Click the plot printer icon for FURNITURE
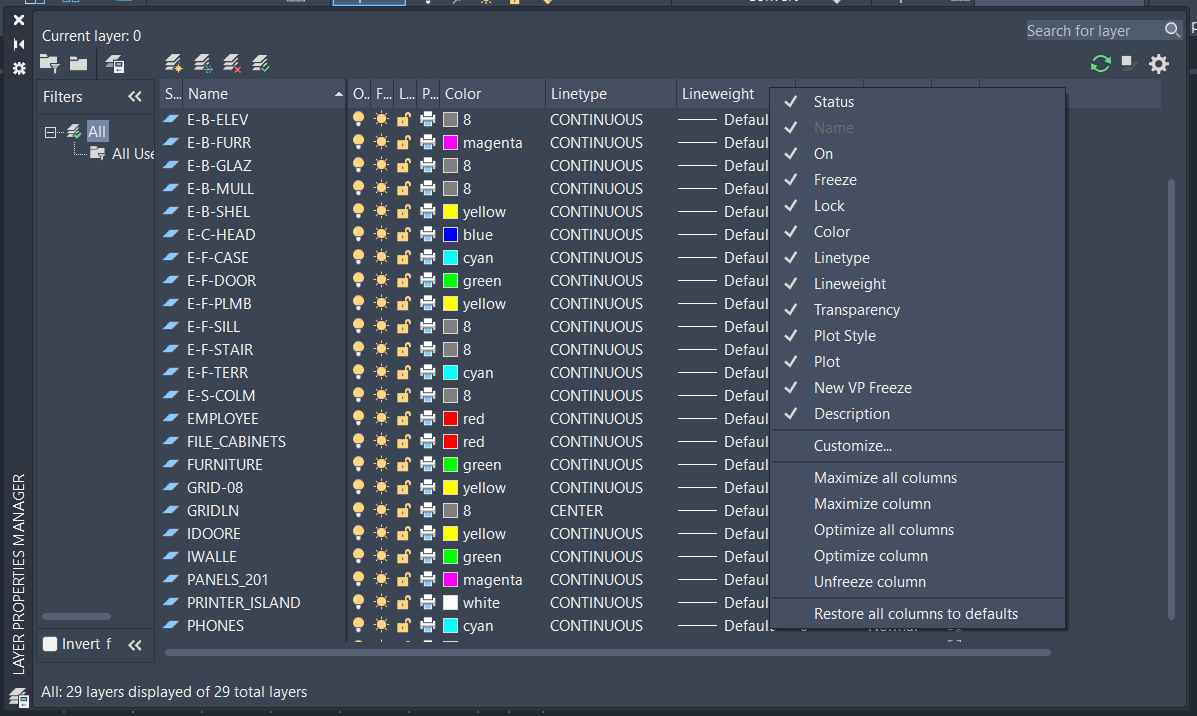This screenshot has height=716, width=1197. [428, 464]
